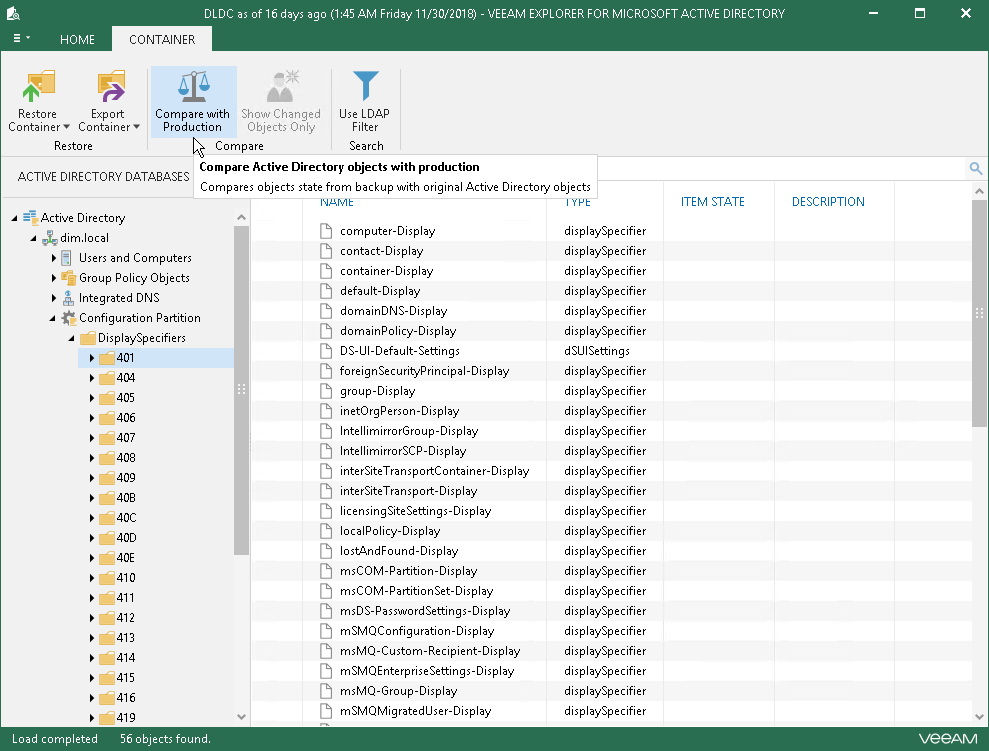Switch to the HOME tab

pos(77,39)
